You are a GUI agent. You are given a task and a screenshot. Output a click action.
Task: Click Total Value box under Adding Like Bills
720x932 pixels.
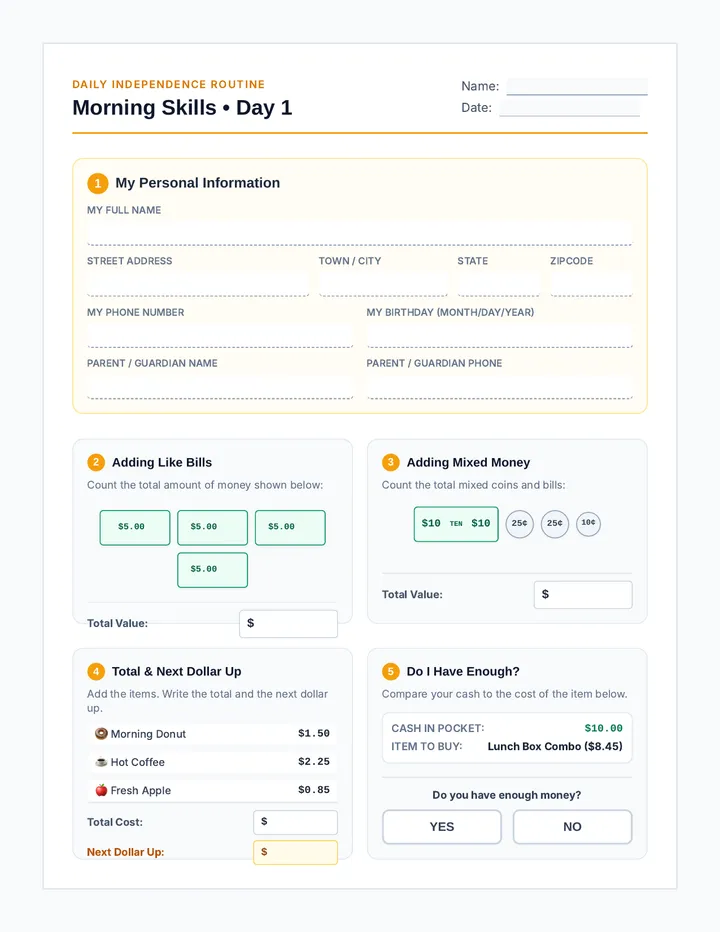tap(288, 624)
